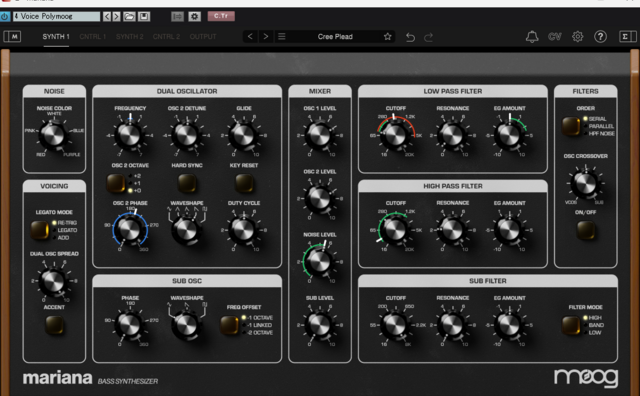640x396 pixels.
Task: Click the high pass EG Amount knob
Action: click(x=509, y=229)
